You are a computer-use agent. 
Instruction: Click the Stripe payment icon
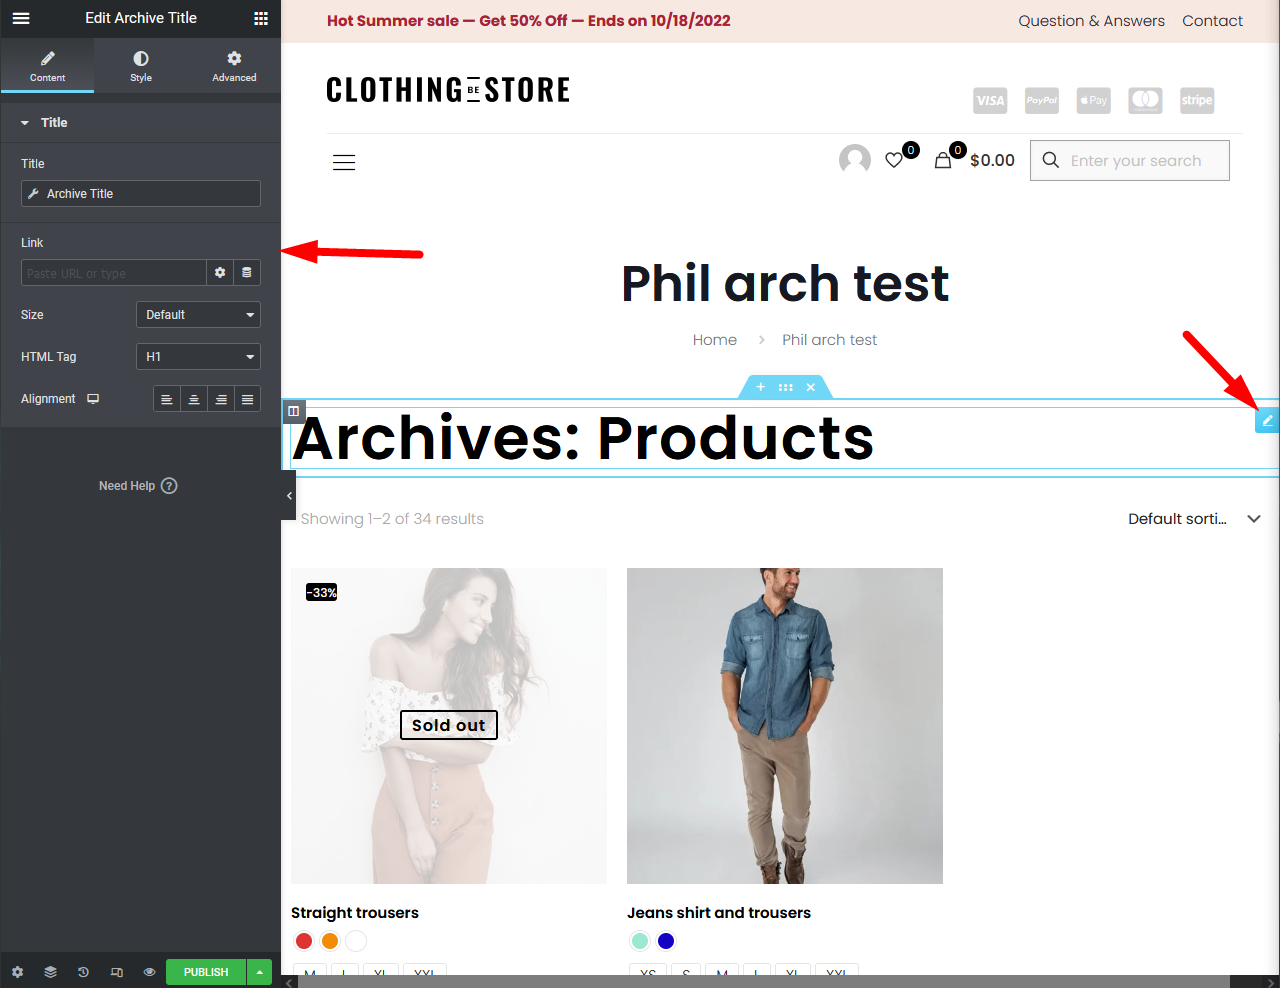point(1197,100)
